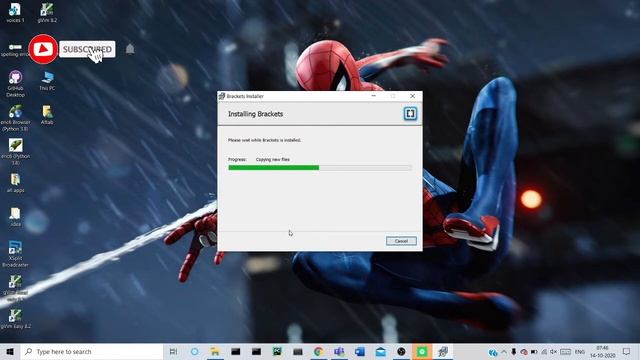Show hidden system tray icons

pos(504,352)
